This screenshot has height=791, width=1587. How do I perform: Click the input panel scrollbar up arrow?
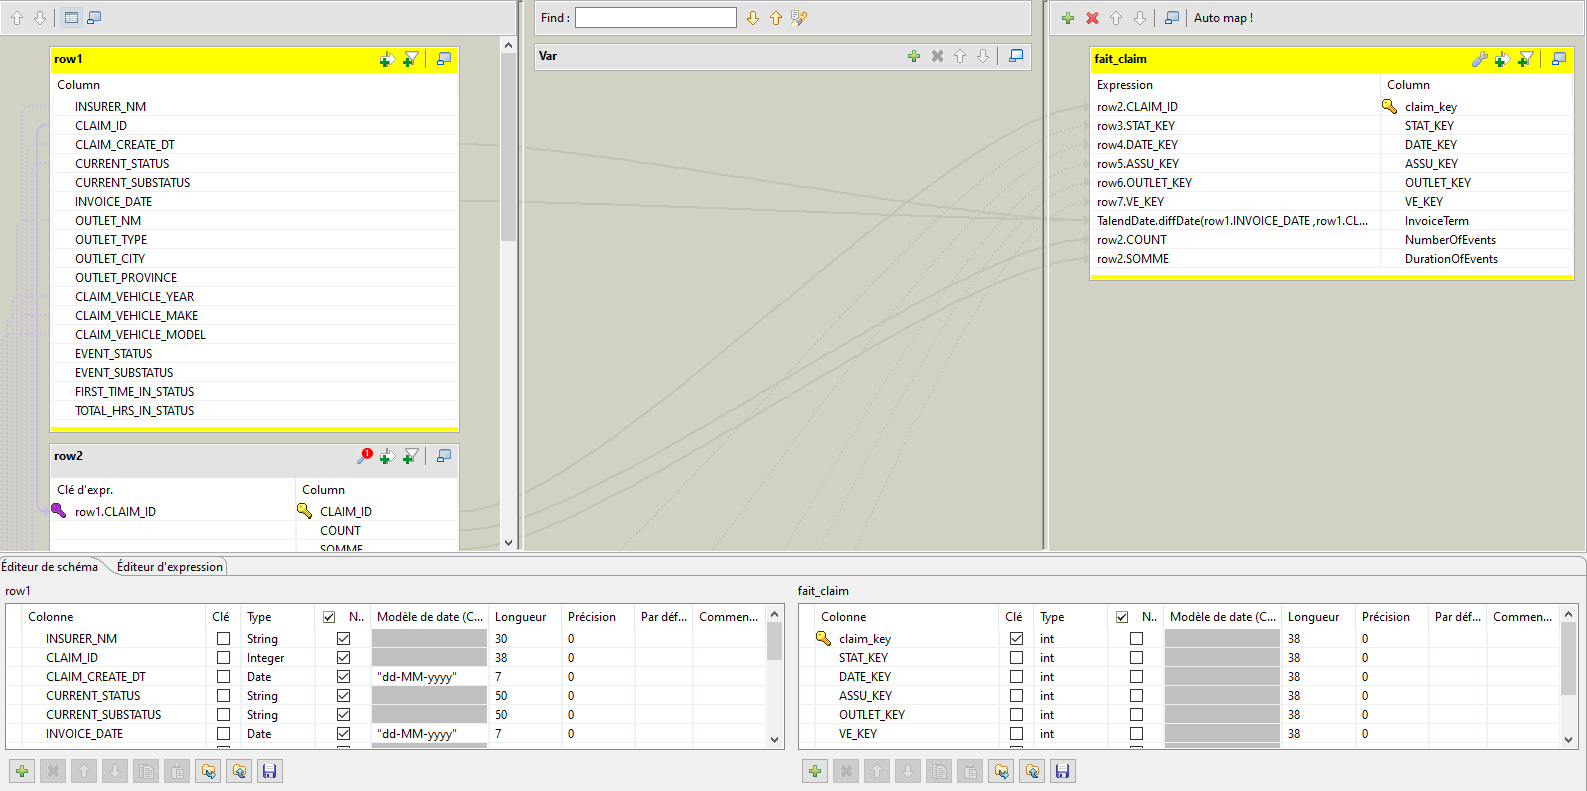[x=508, y=45]
